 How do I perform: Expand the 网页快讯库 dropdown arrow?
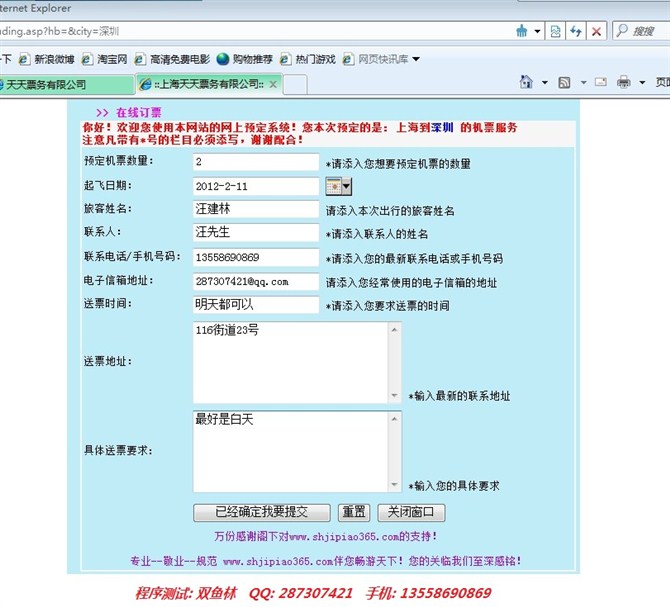coord(416,59)
